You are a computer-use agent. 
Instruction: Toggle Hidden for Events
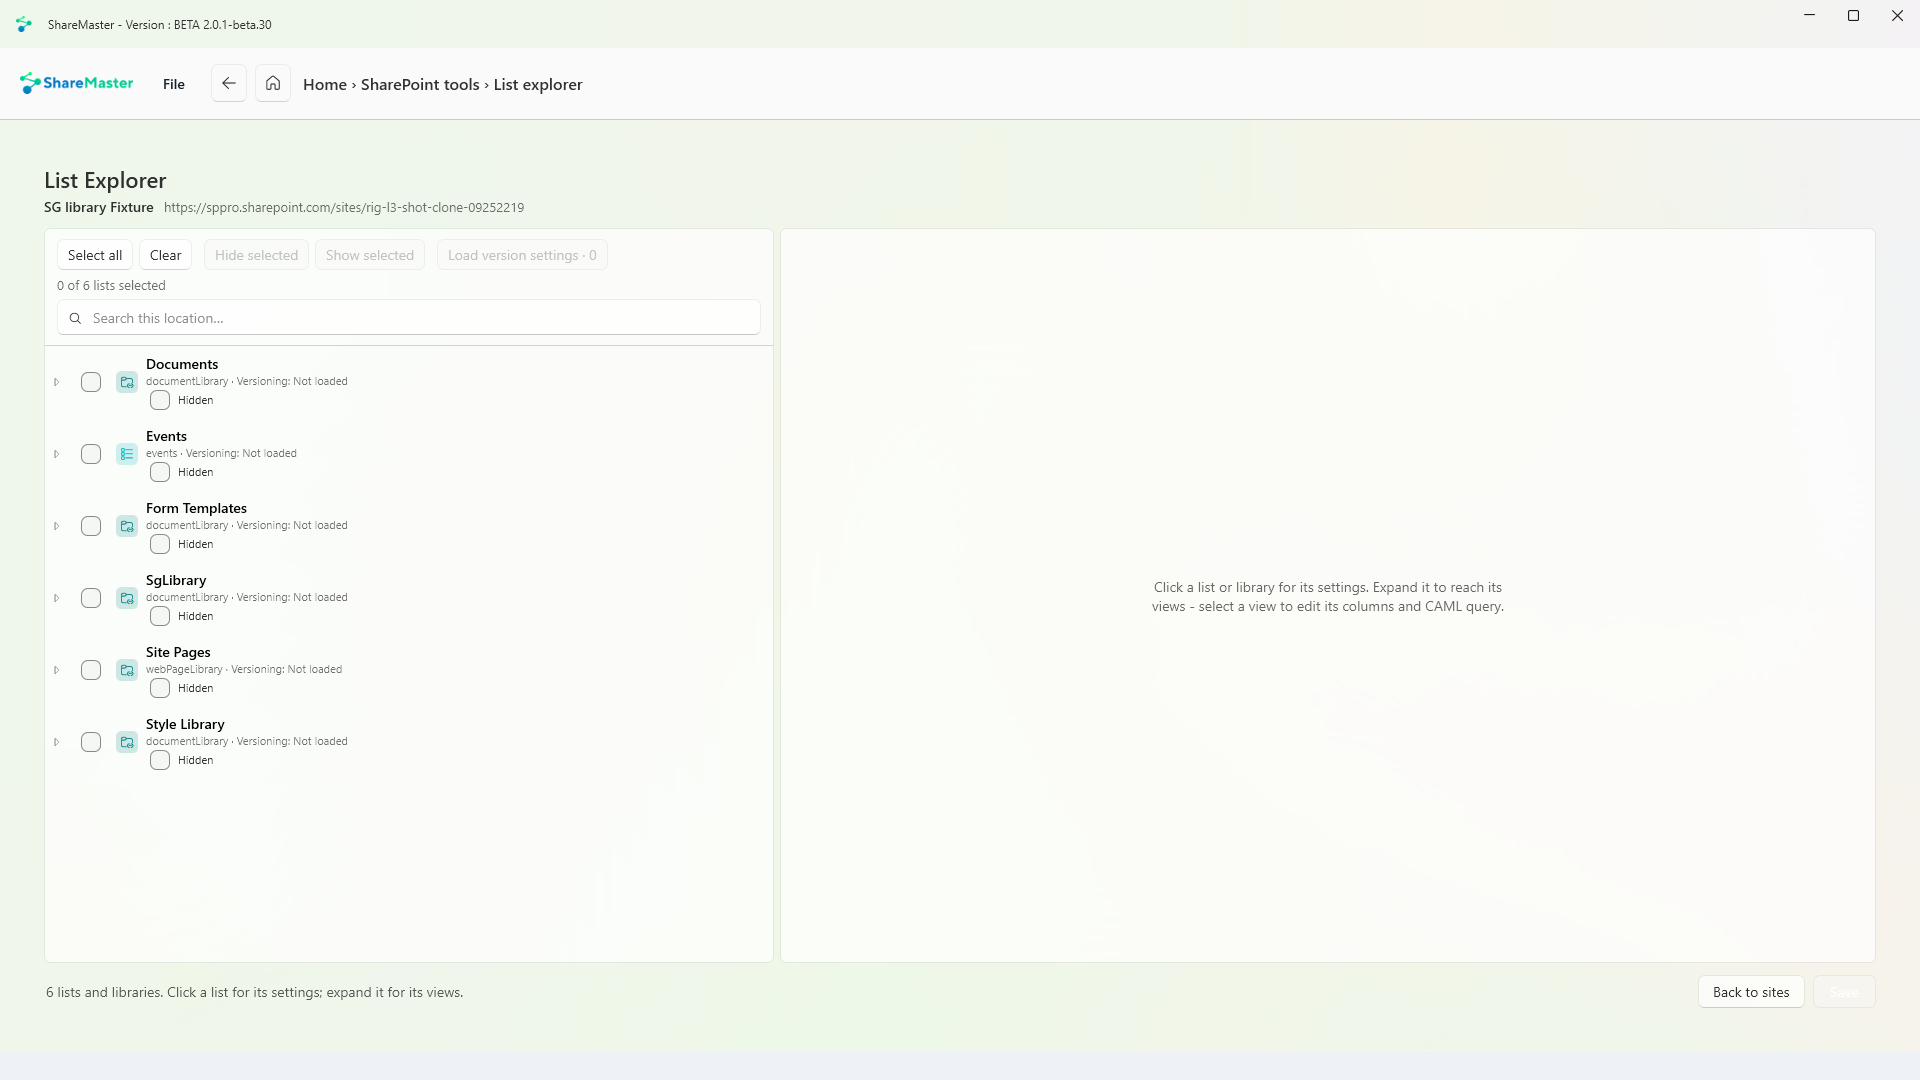click(160, 472)
